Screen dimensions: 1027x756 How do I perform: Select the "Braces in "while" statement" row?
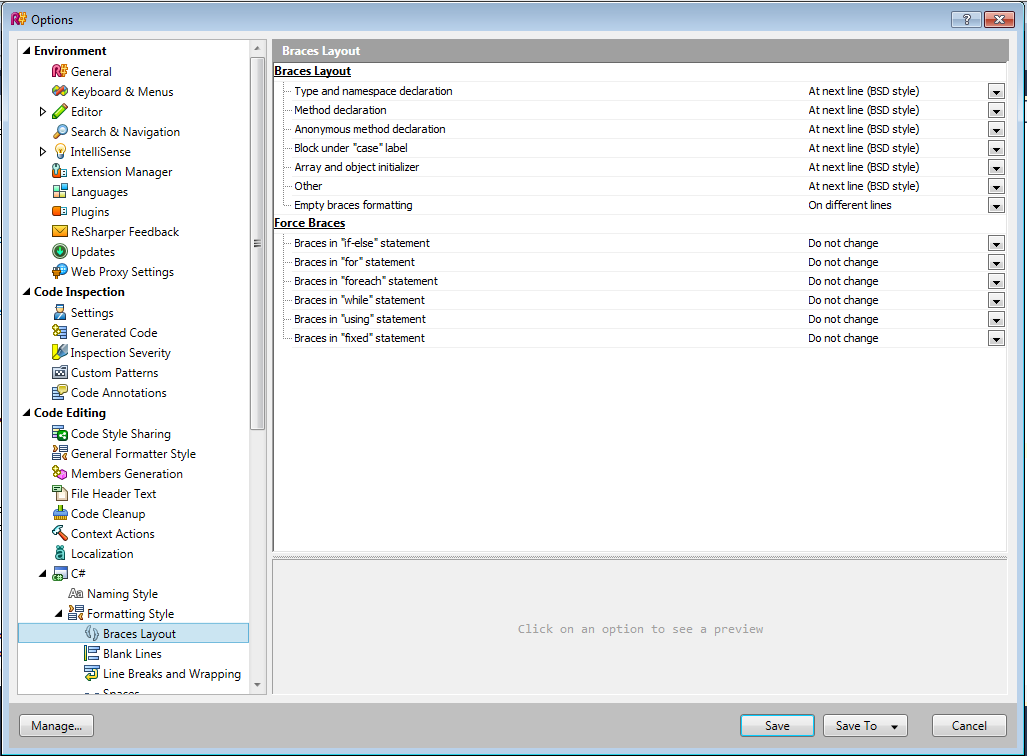pos(639,300)
